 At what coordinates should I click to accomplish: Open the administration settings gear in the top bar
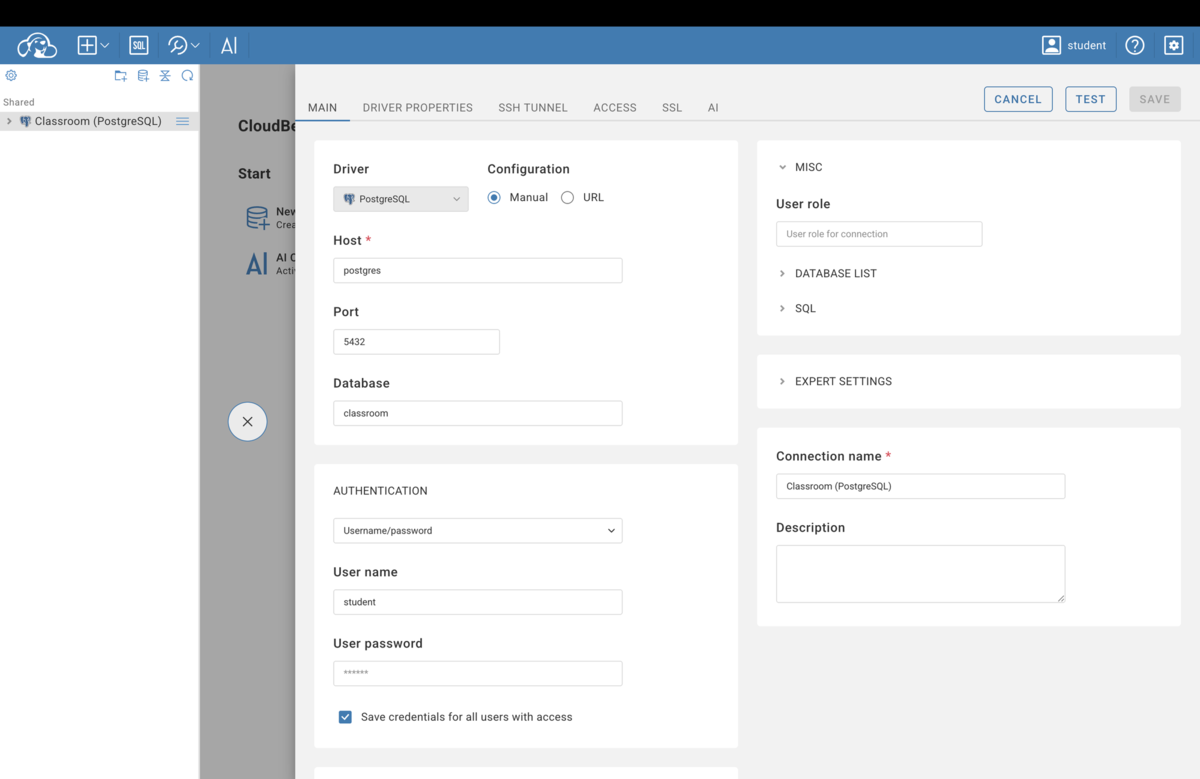1173,45
